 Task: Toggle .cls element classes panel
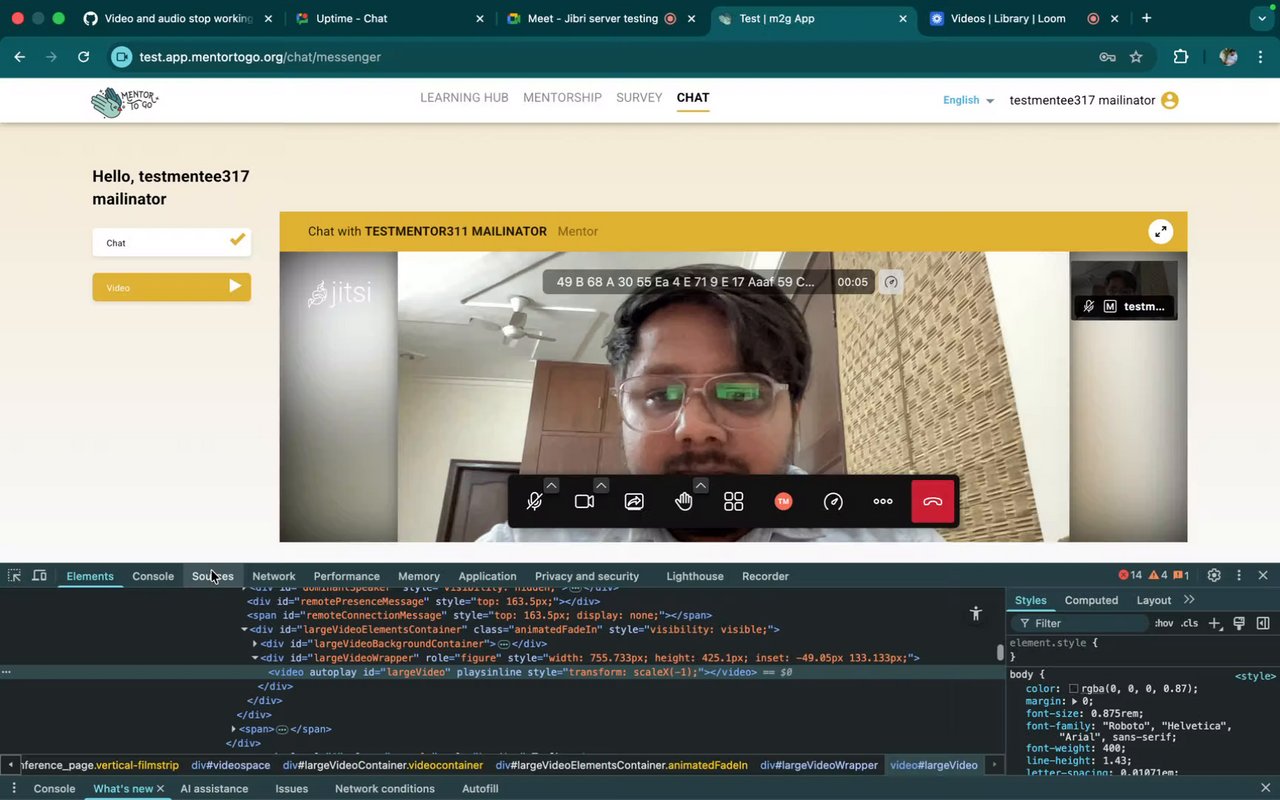(x=1189, y=623)
